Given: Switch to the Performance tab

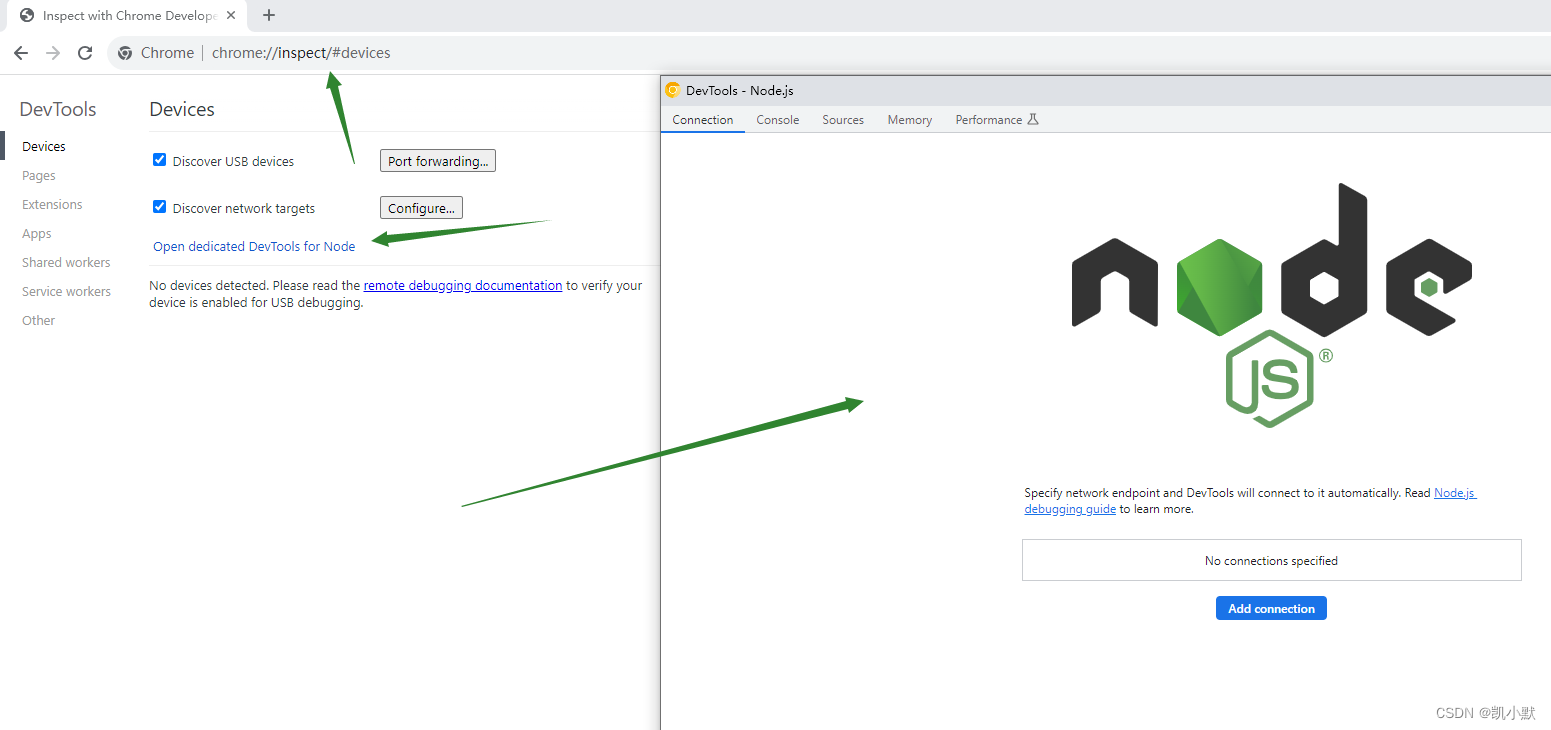Looking at the screenshot, I should [997, 119].
